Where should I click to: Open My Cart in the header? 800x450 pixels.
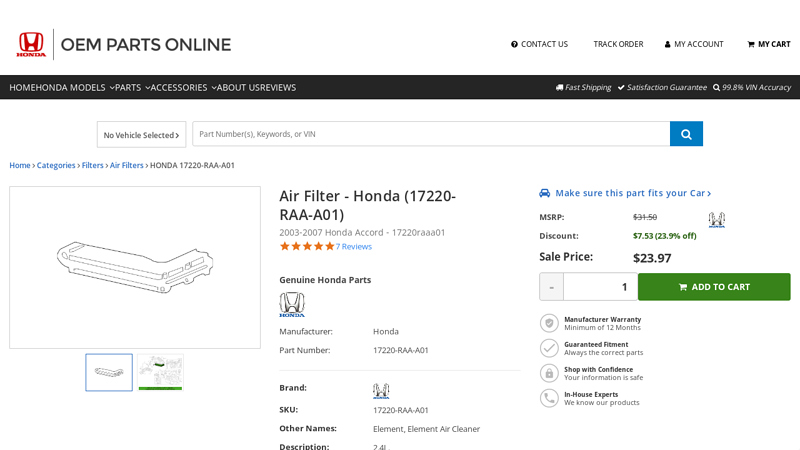pyautogui.click(x=769, y=44)
